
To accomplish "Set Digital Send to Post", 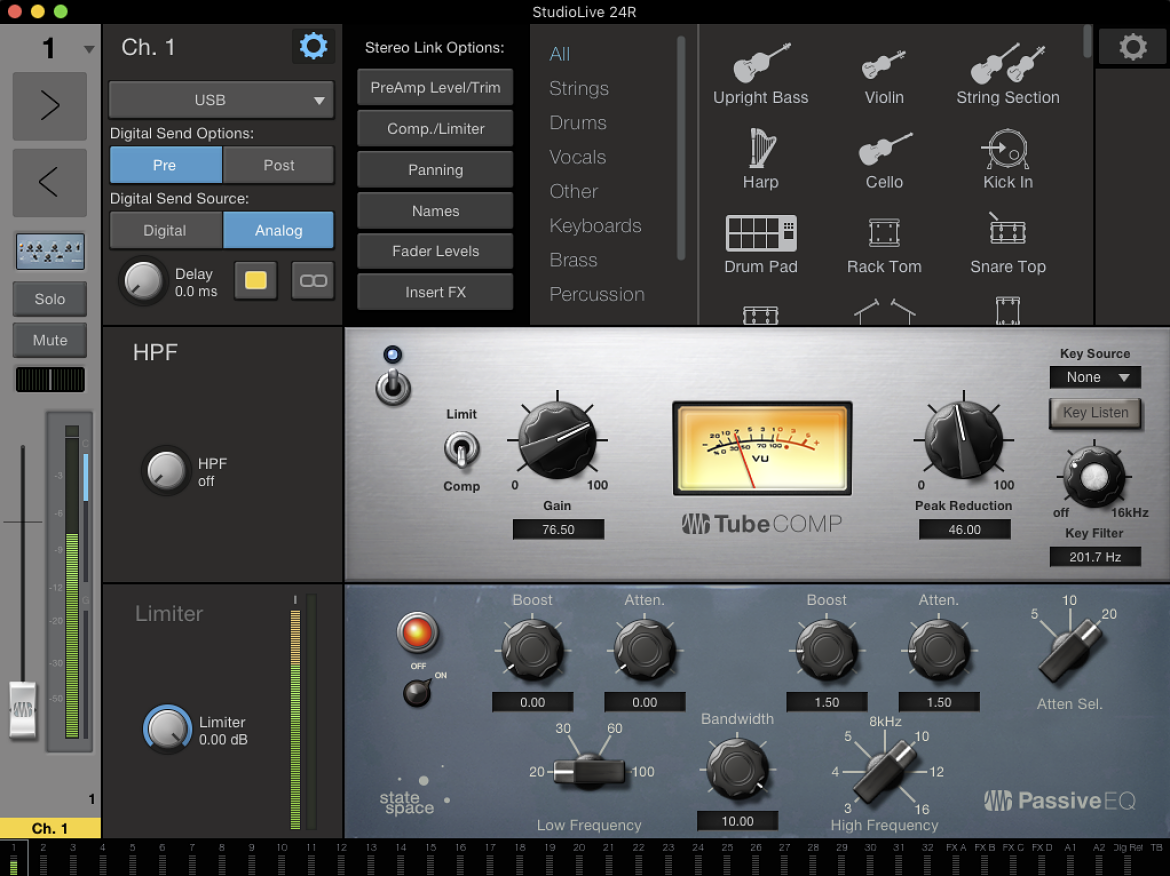I will [278, 165].
